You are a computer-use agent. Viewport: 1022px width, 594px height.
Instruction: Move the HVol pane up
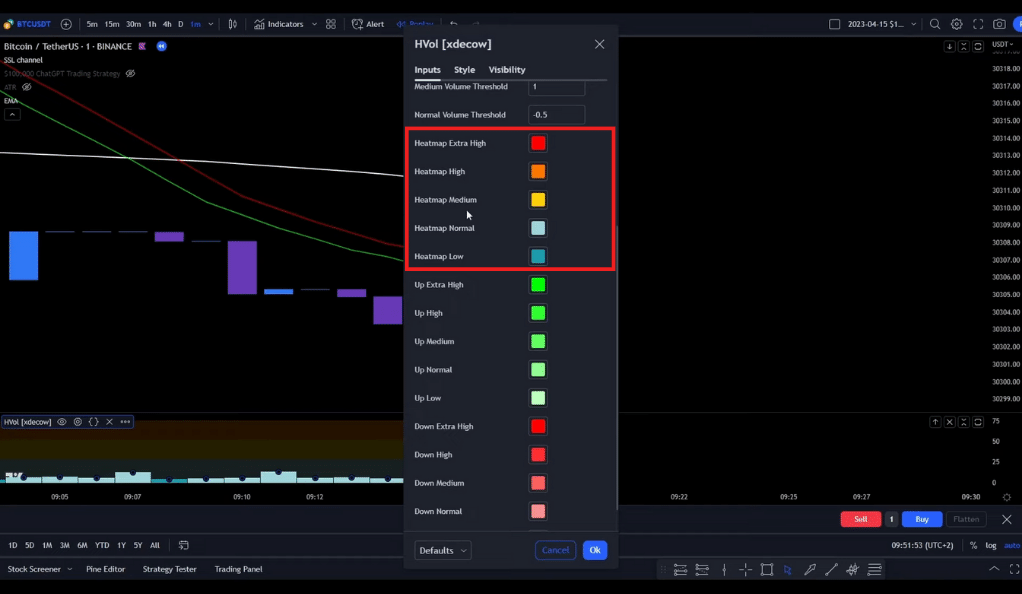935,422
